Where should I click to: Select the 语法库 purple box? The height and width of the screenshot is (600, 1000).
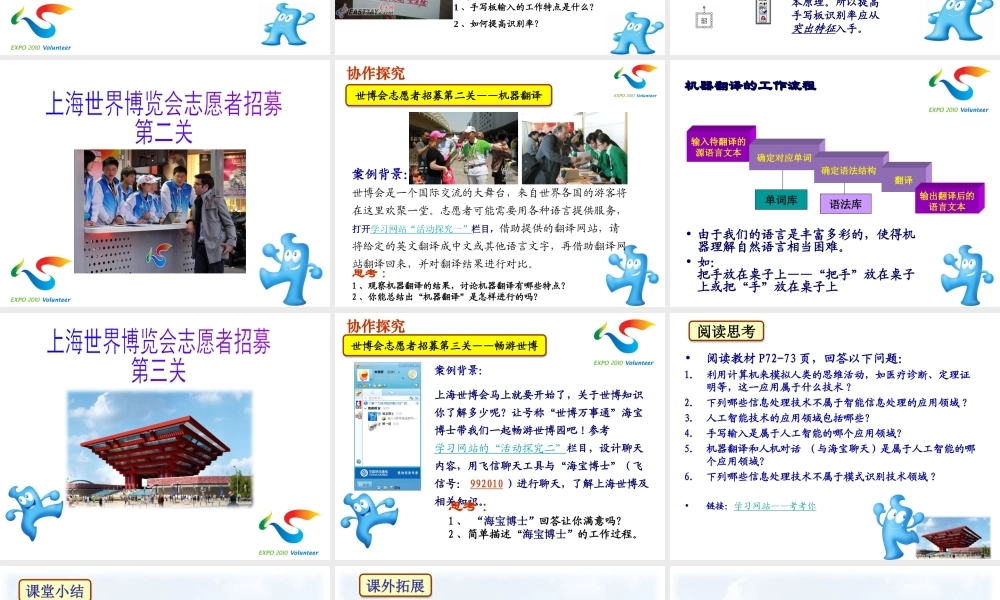click(x=846, y=203)
